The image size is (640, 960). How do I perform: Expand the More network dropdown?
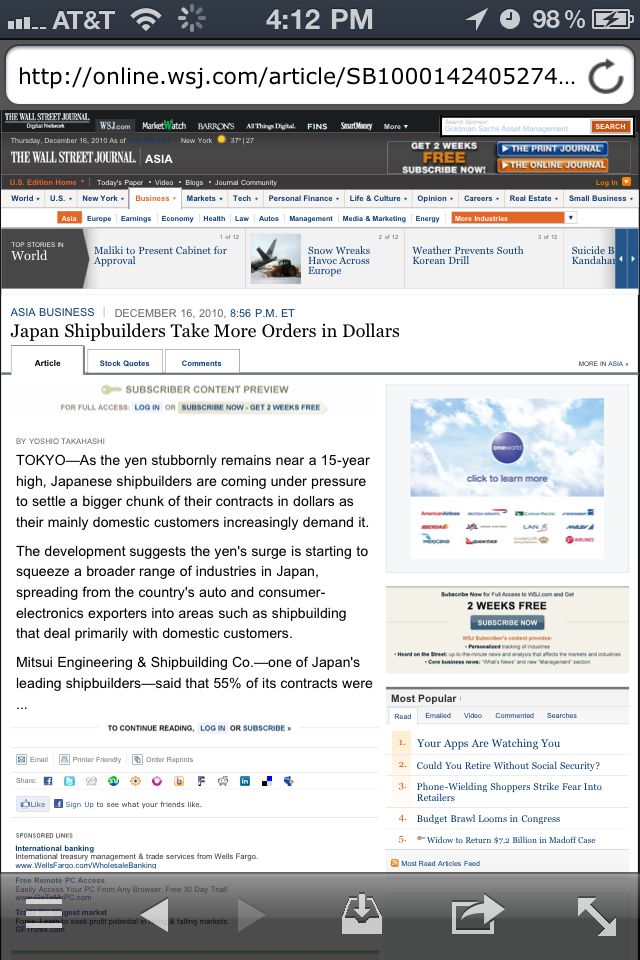click(x=396, y=126)
